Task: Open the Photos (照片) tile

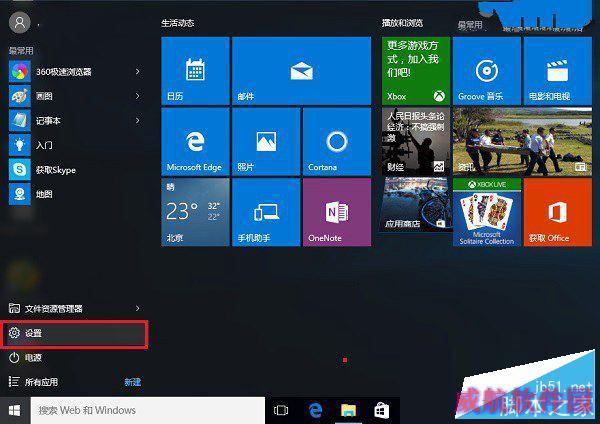Action: pos(266,142)
